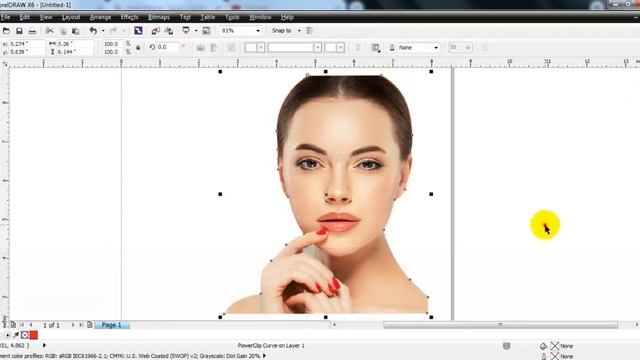The image size is (640, 360).
Task: Click the Print icon in the toolbar
Action: coord(32,31)
